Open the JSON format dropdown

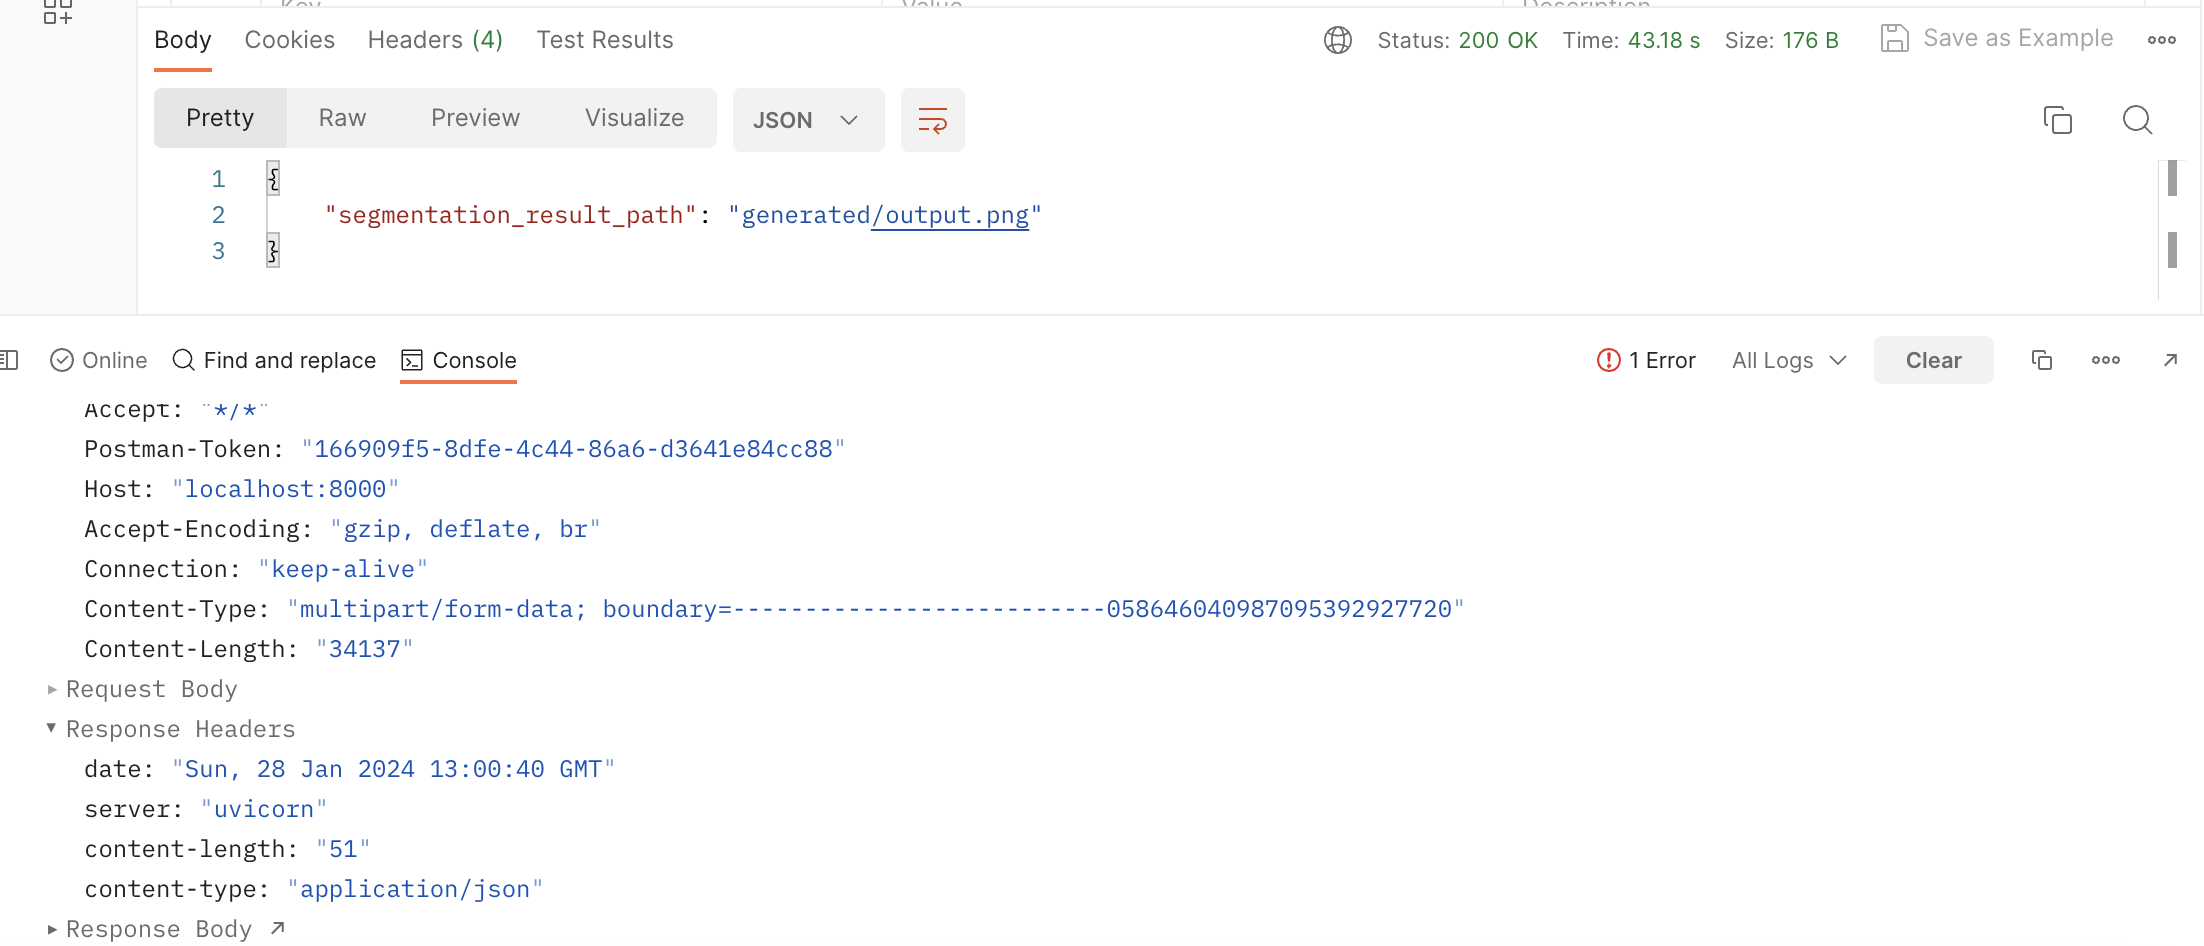click(x=807, y=120)
